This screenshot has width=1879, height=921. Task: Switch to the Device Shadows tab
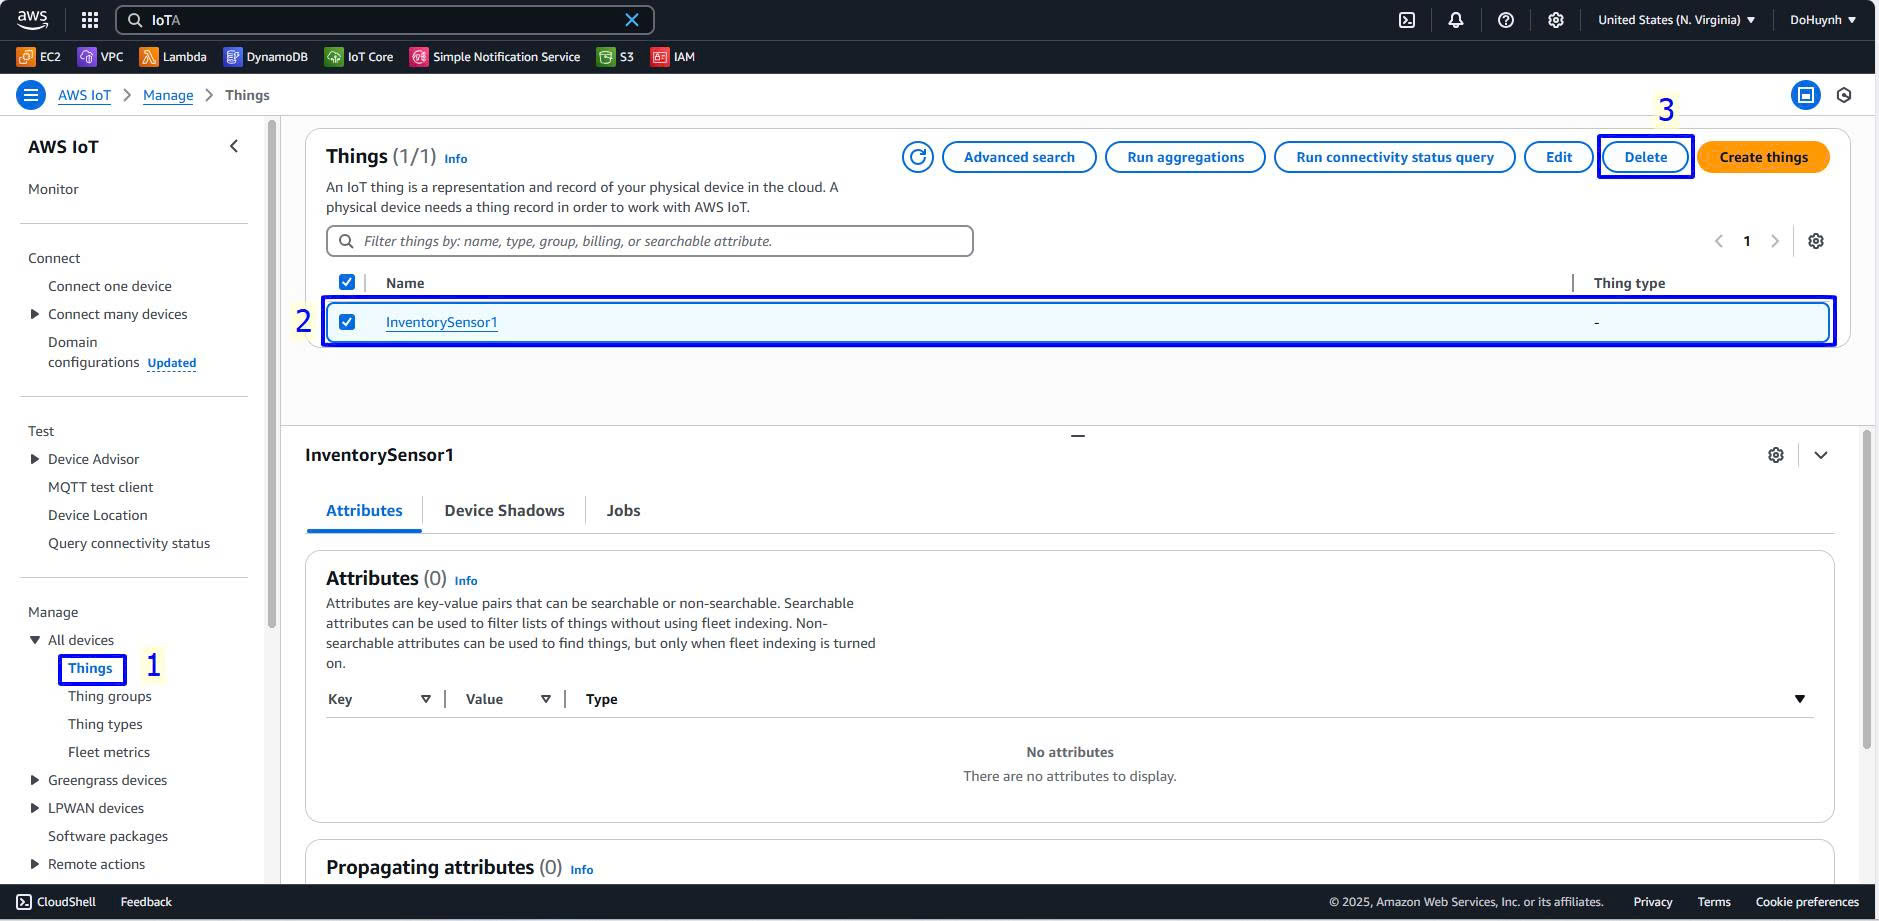pyautogui.click(x=504, y=510)
